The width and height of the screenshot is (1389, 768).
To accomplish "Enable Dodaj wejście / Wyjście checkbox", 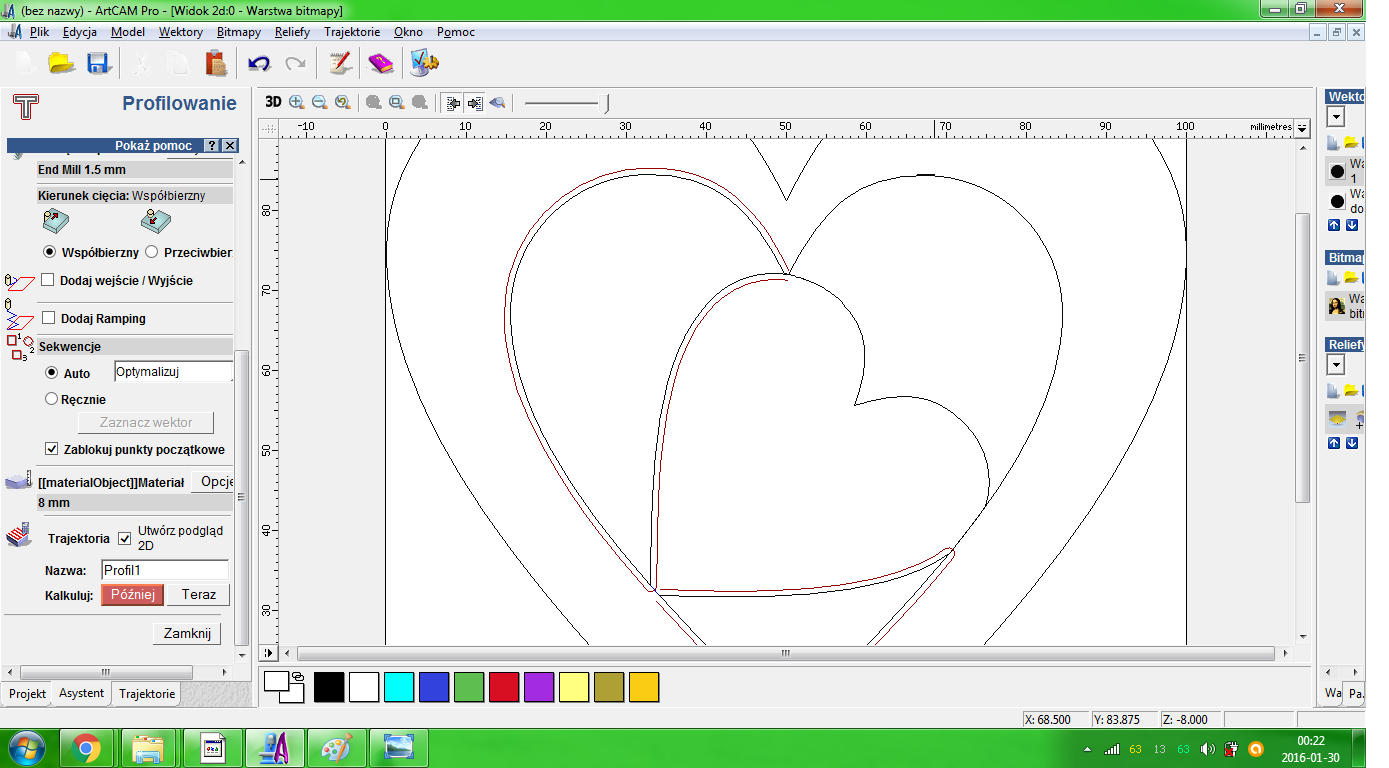I will click(x=48, y=281).
